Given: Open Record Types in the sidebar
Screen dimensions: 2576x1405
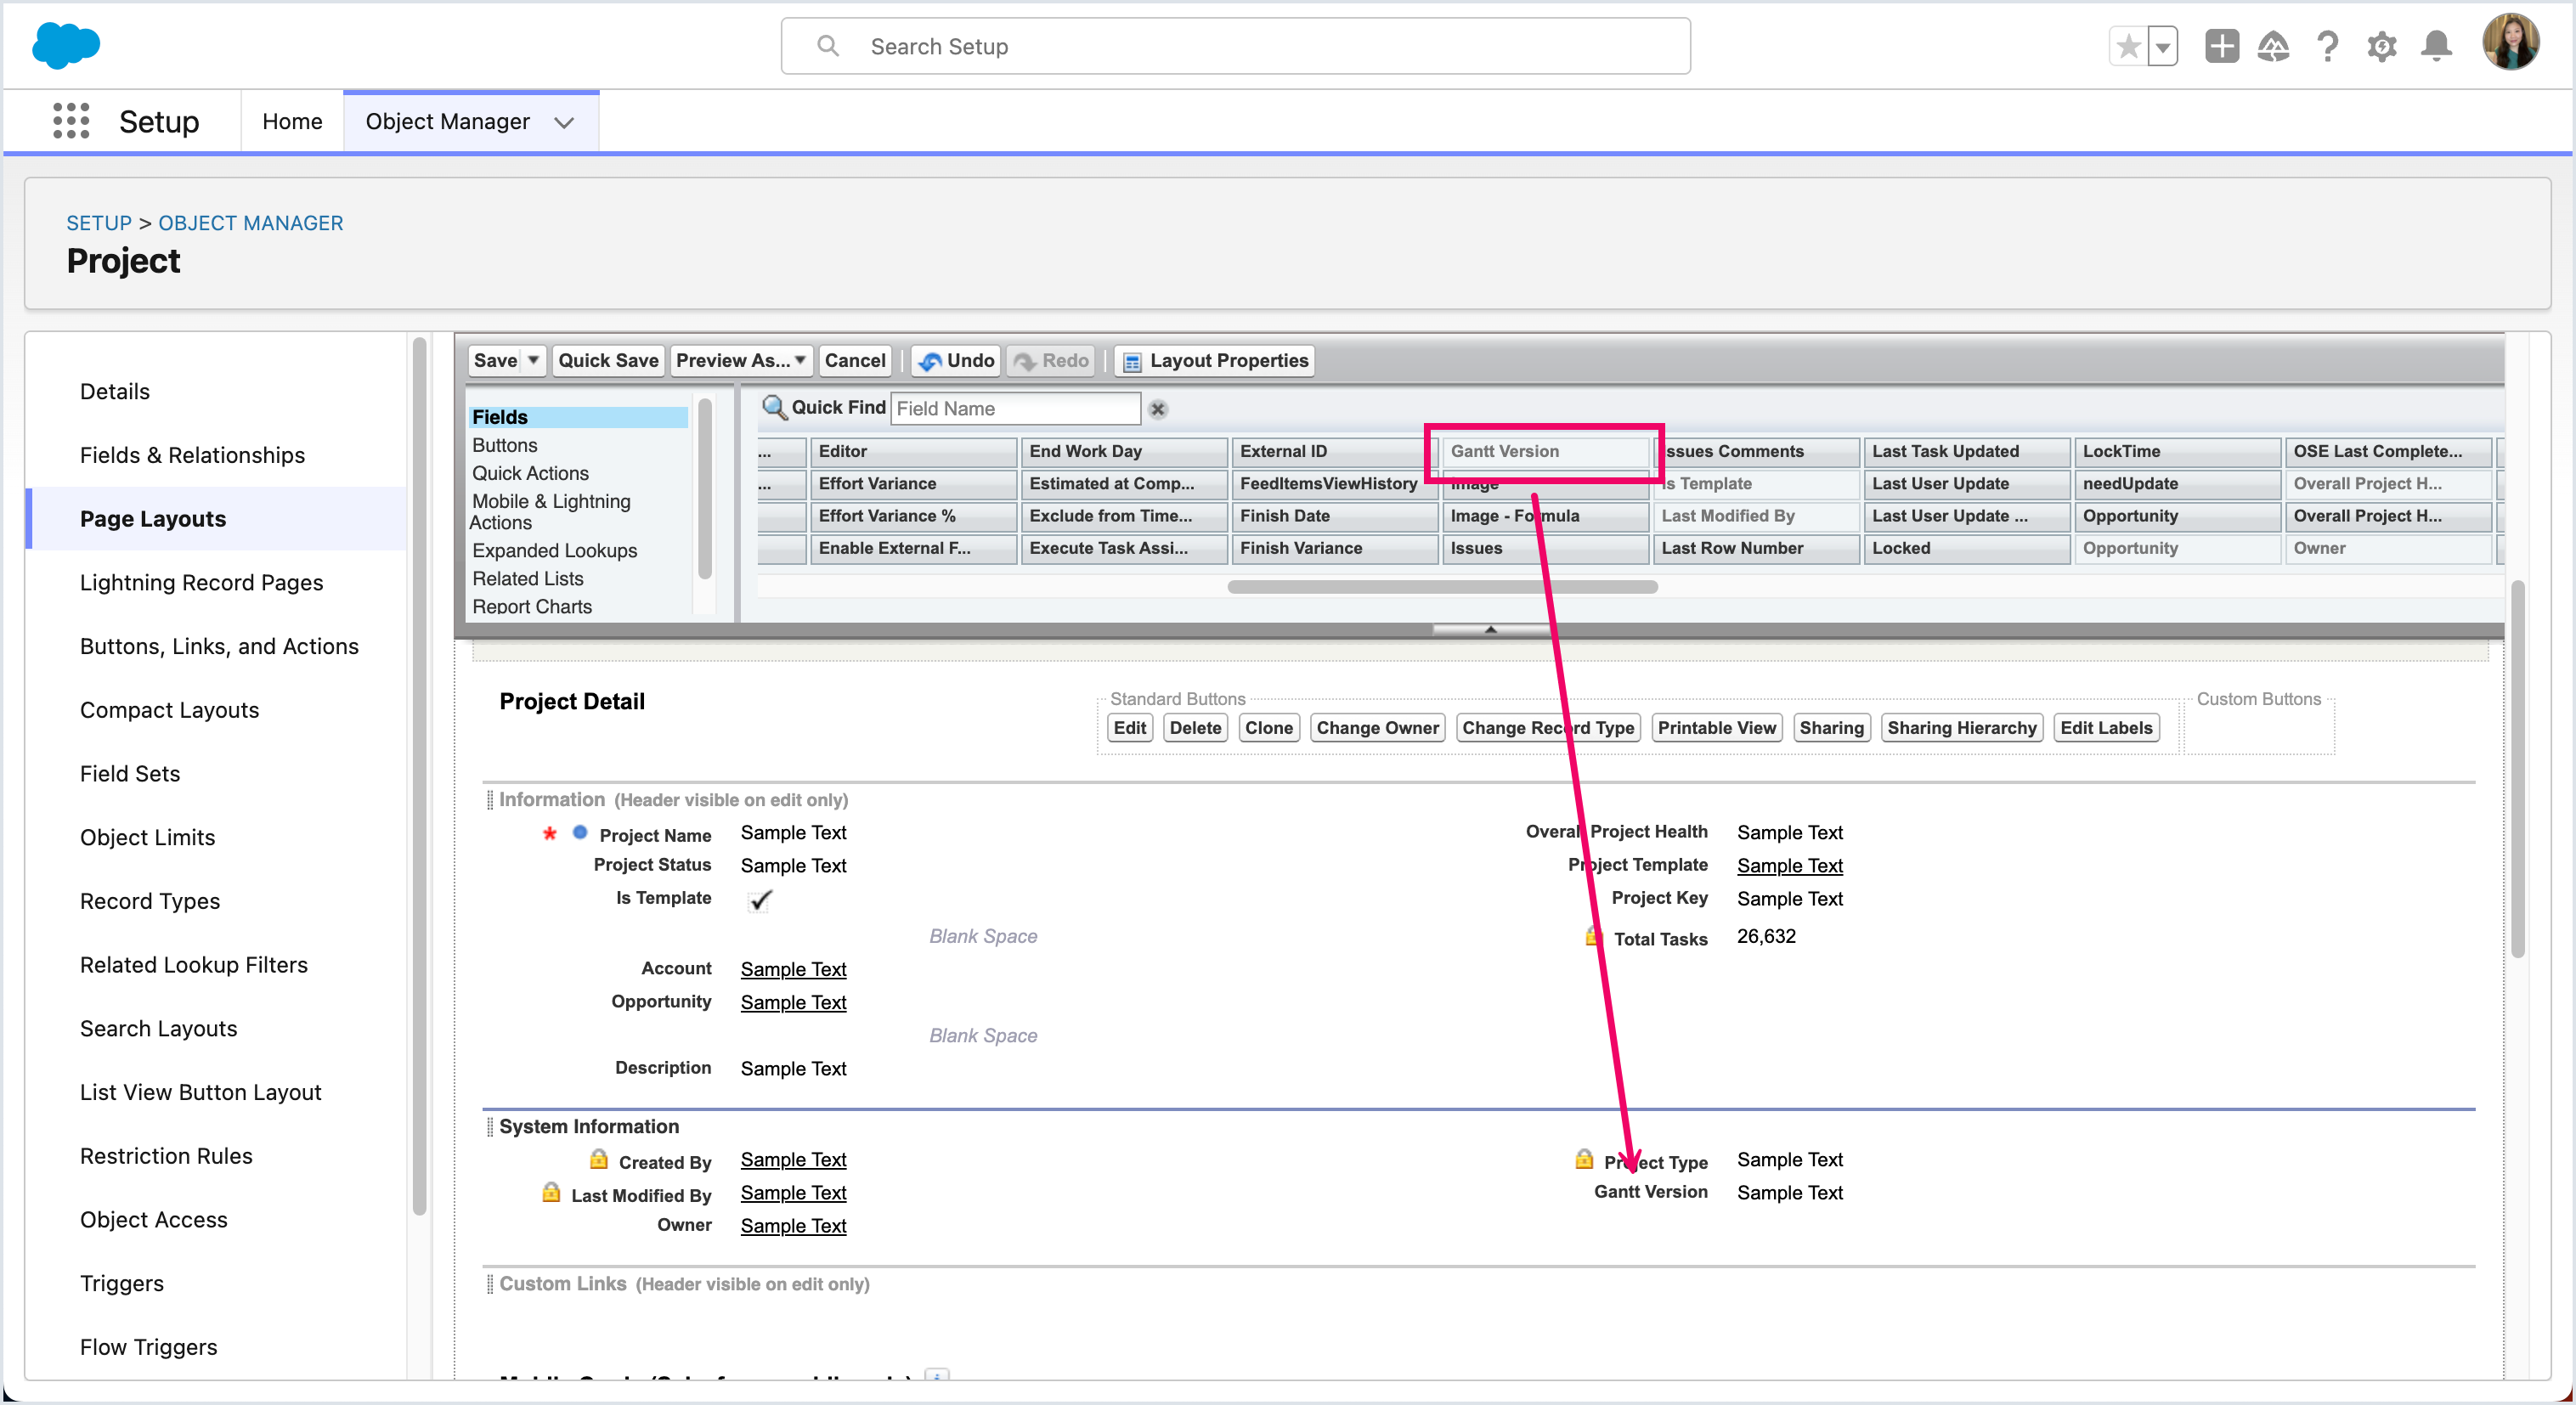Looking at the screenshot, I should pyautogui.click(x=150, y=901).
